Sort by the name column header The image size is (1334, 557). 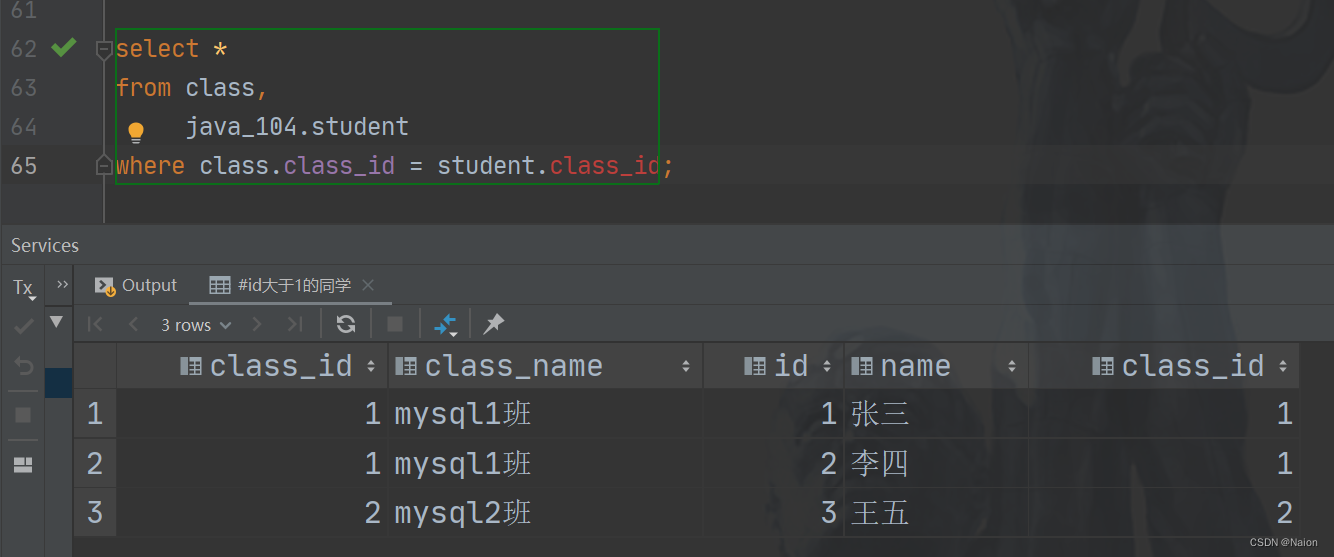pos(915,366)
